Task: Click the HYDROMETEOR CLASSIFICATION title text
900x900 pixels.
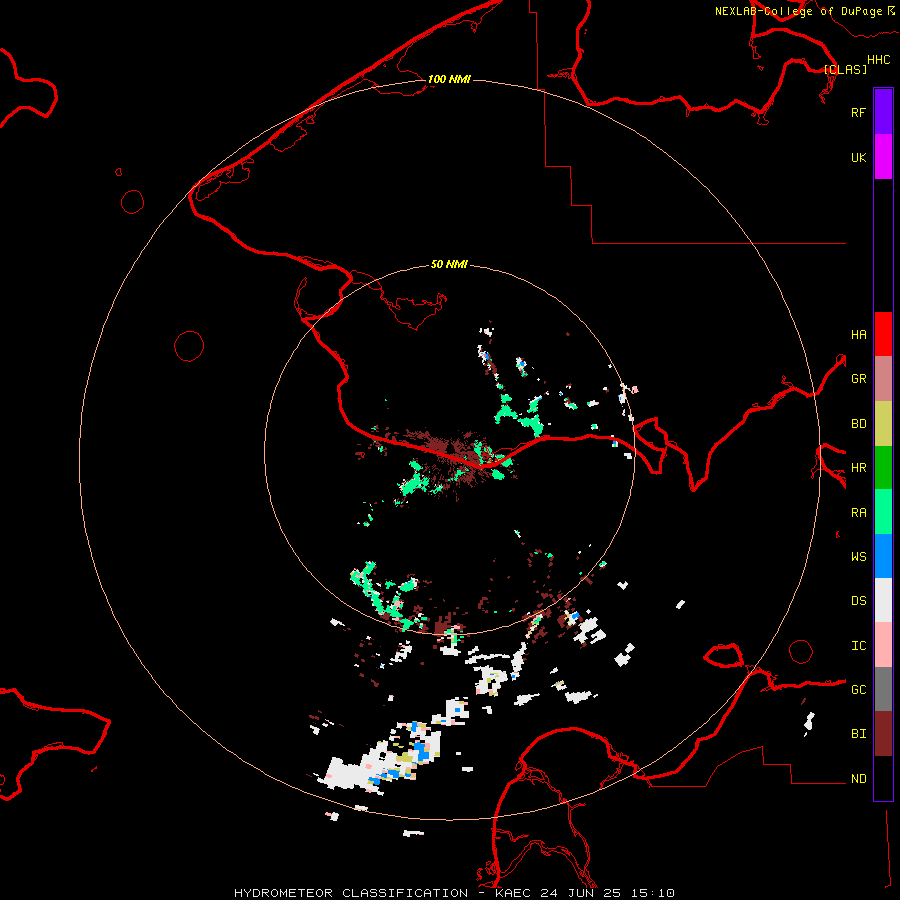Action: 351,893
